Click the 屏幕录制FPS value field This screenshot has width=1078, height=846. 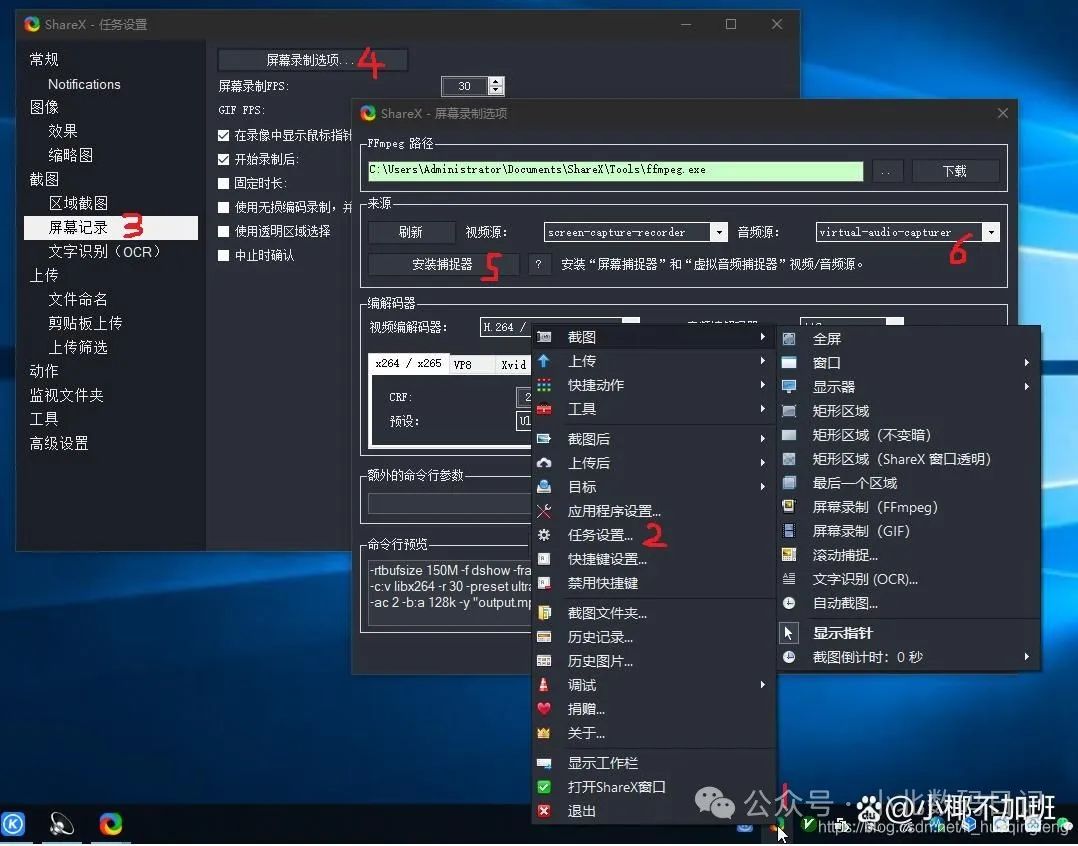465,86
